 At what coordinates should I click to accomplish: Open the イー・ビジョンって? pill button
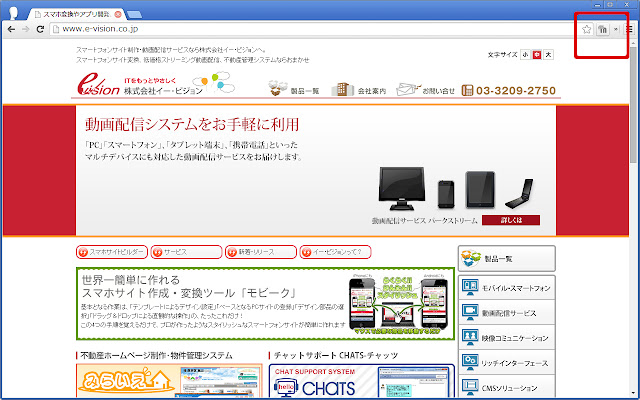point(336,252)
